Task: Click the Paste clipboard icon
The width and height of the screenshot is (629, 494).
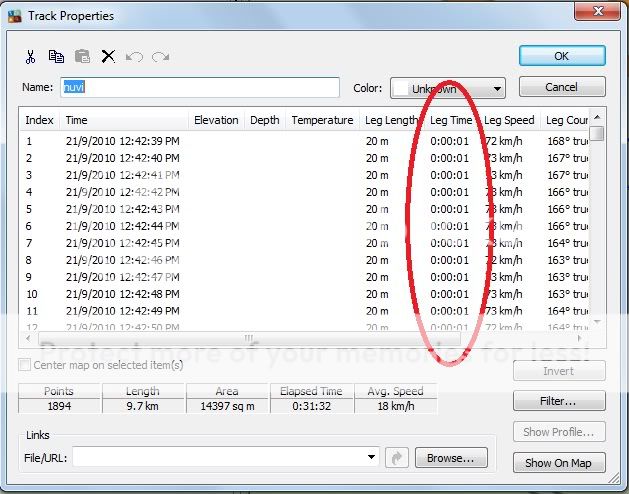Action: 82,57
